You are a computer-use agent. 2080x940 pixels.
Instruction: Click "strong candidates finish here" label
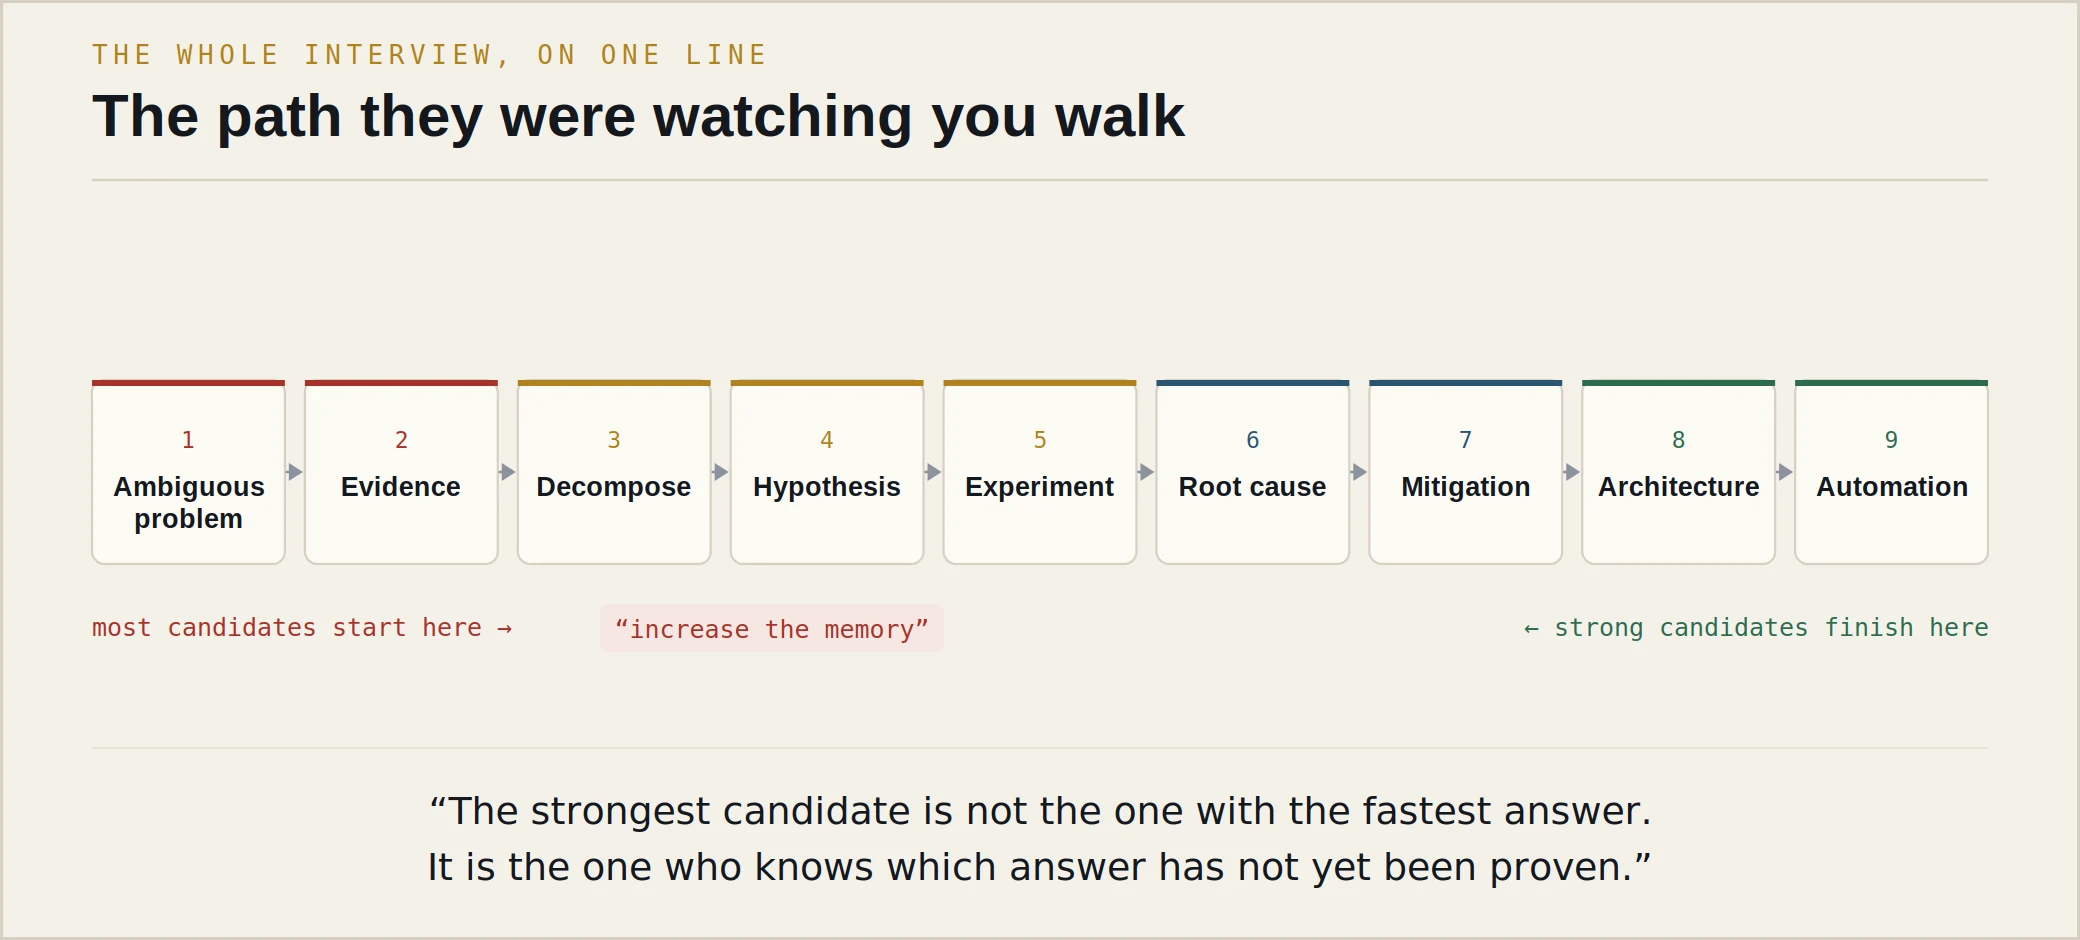[x=1756, y=628]
